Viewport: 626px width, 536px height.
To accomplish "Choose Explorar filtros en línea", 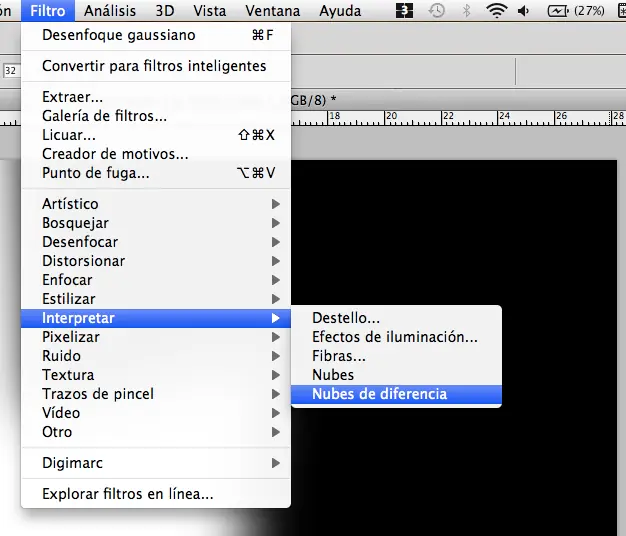I will point(156,494).
